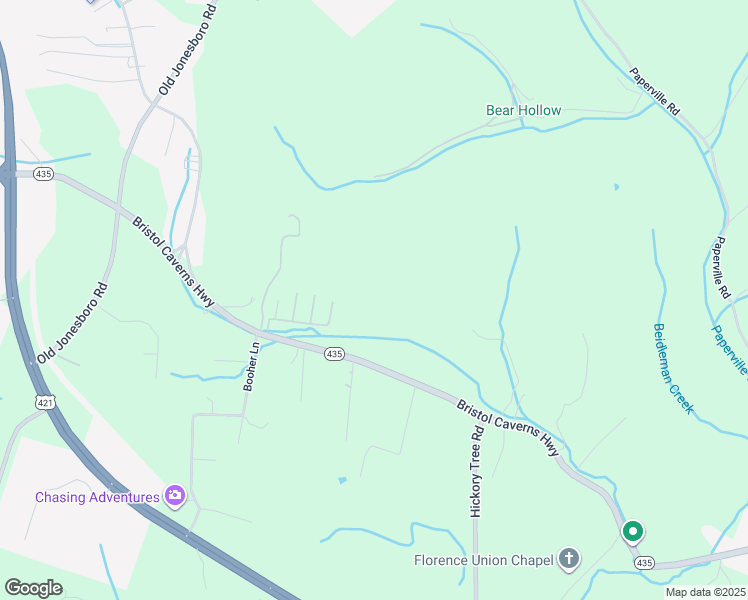Click the upper Bristol Caverns Hwy label
The image size is (748, 600).
coord(173,262)
